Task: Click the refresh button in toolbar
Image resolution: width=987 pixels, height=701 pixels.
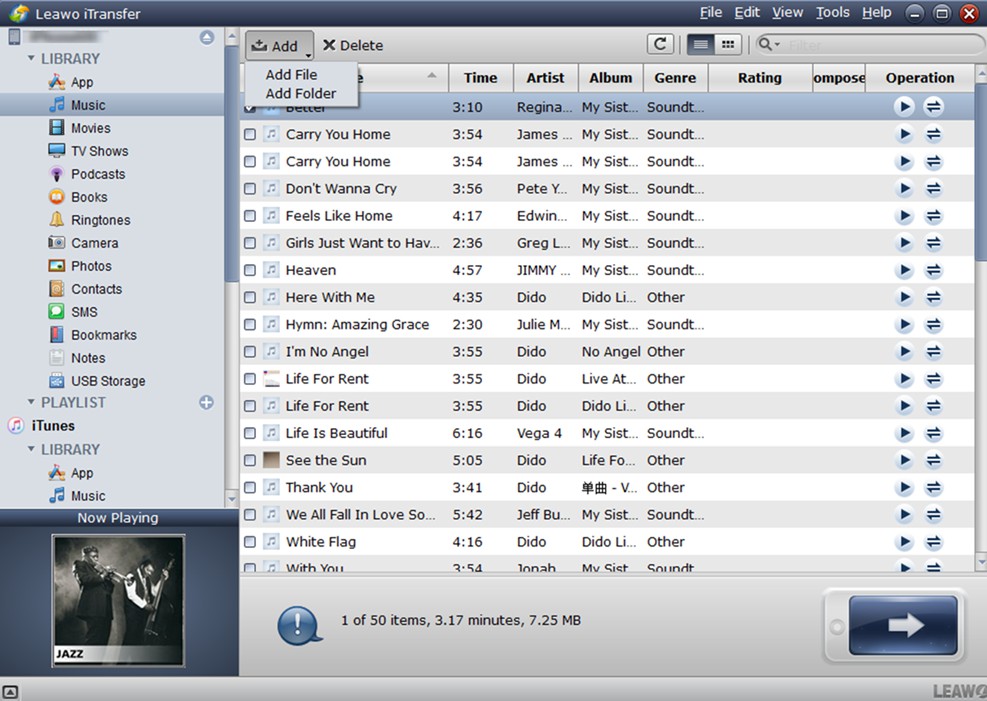Action: (660, 45)
